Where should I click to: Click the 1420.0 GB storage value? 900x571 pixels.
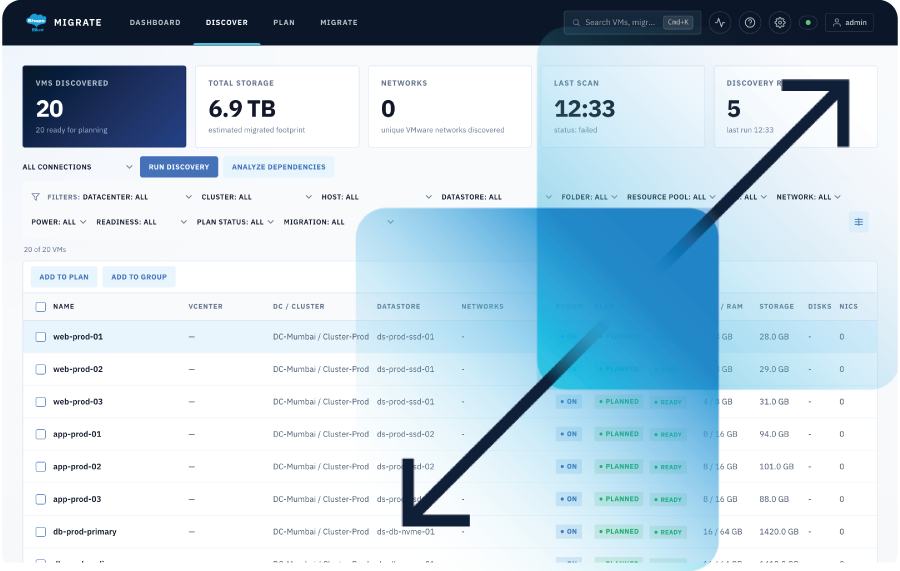(x=779, y=532)
